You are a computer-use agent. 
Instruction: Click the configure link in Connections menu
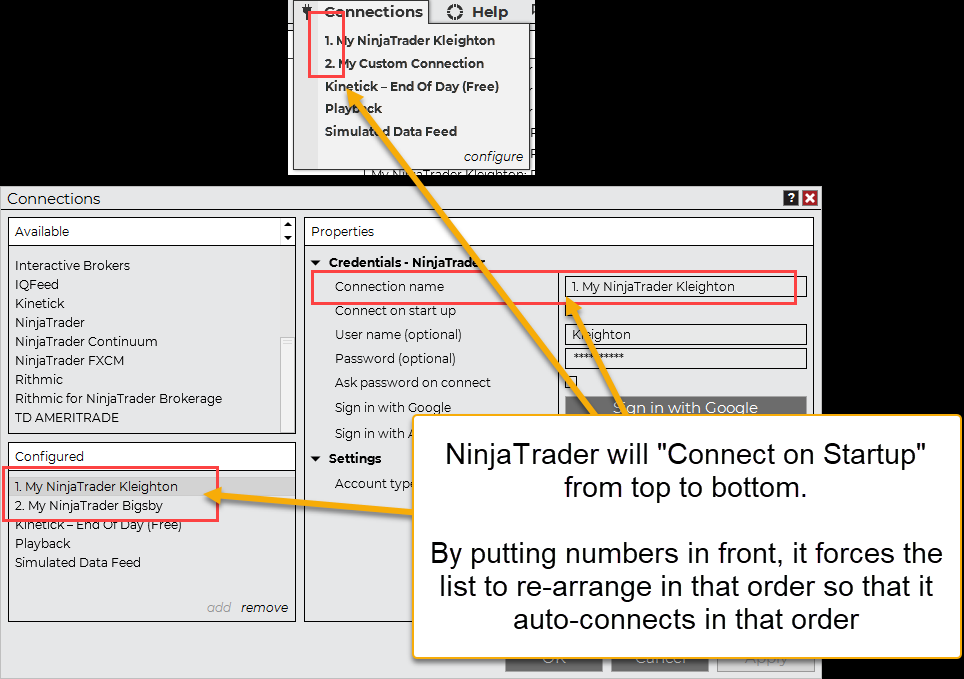click(x=493, y=156)
